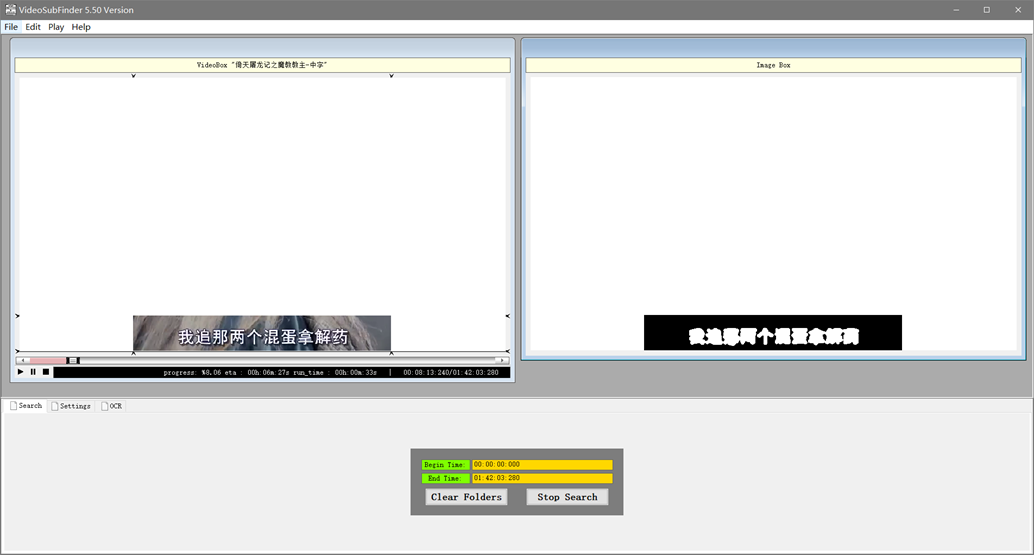Click the Stop Search button
The width and height of the screenshot is (1034, 555).
[x=567, y=497]
